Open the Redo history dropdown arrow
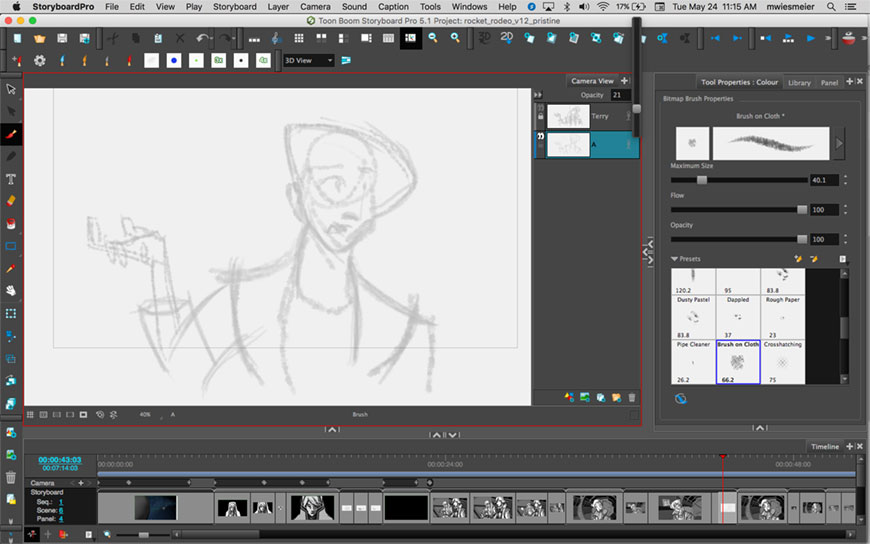Screen dimensions: 870x544 point(234,38)
